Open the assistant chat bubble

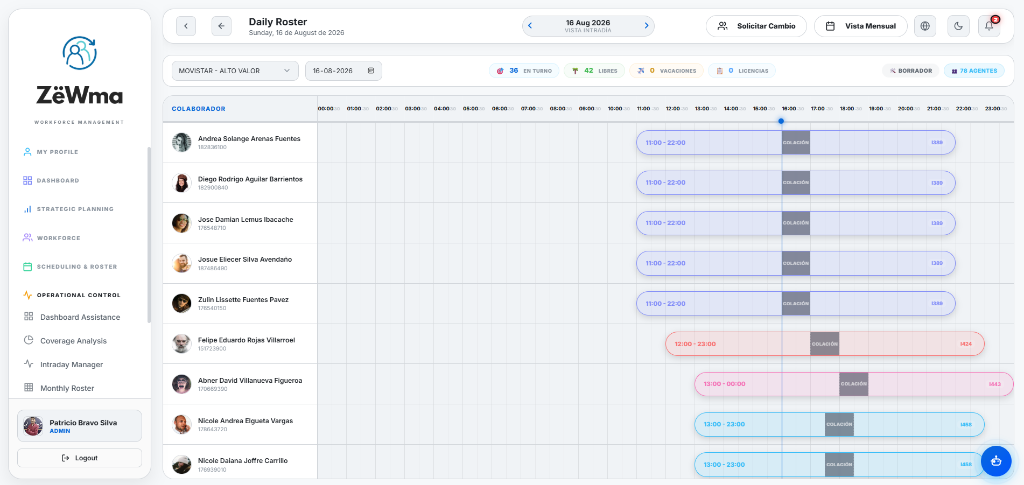996,460
